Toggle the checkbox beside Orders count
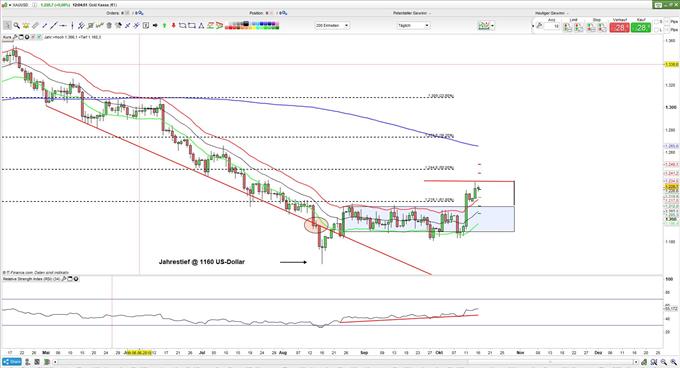 pyautogui.click(x=127, y=13)
